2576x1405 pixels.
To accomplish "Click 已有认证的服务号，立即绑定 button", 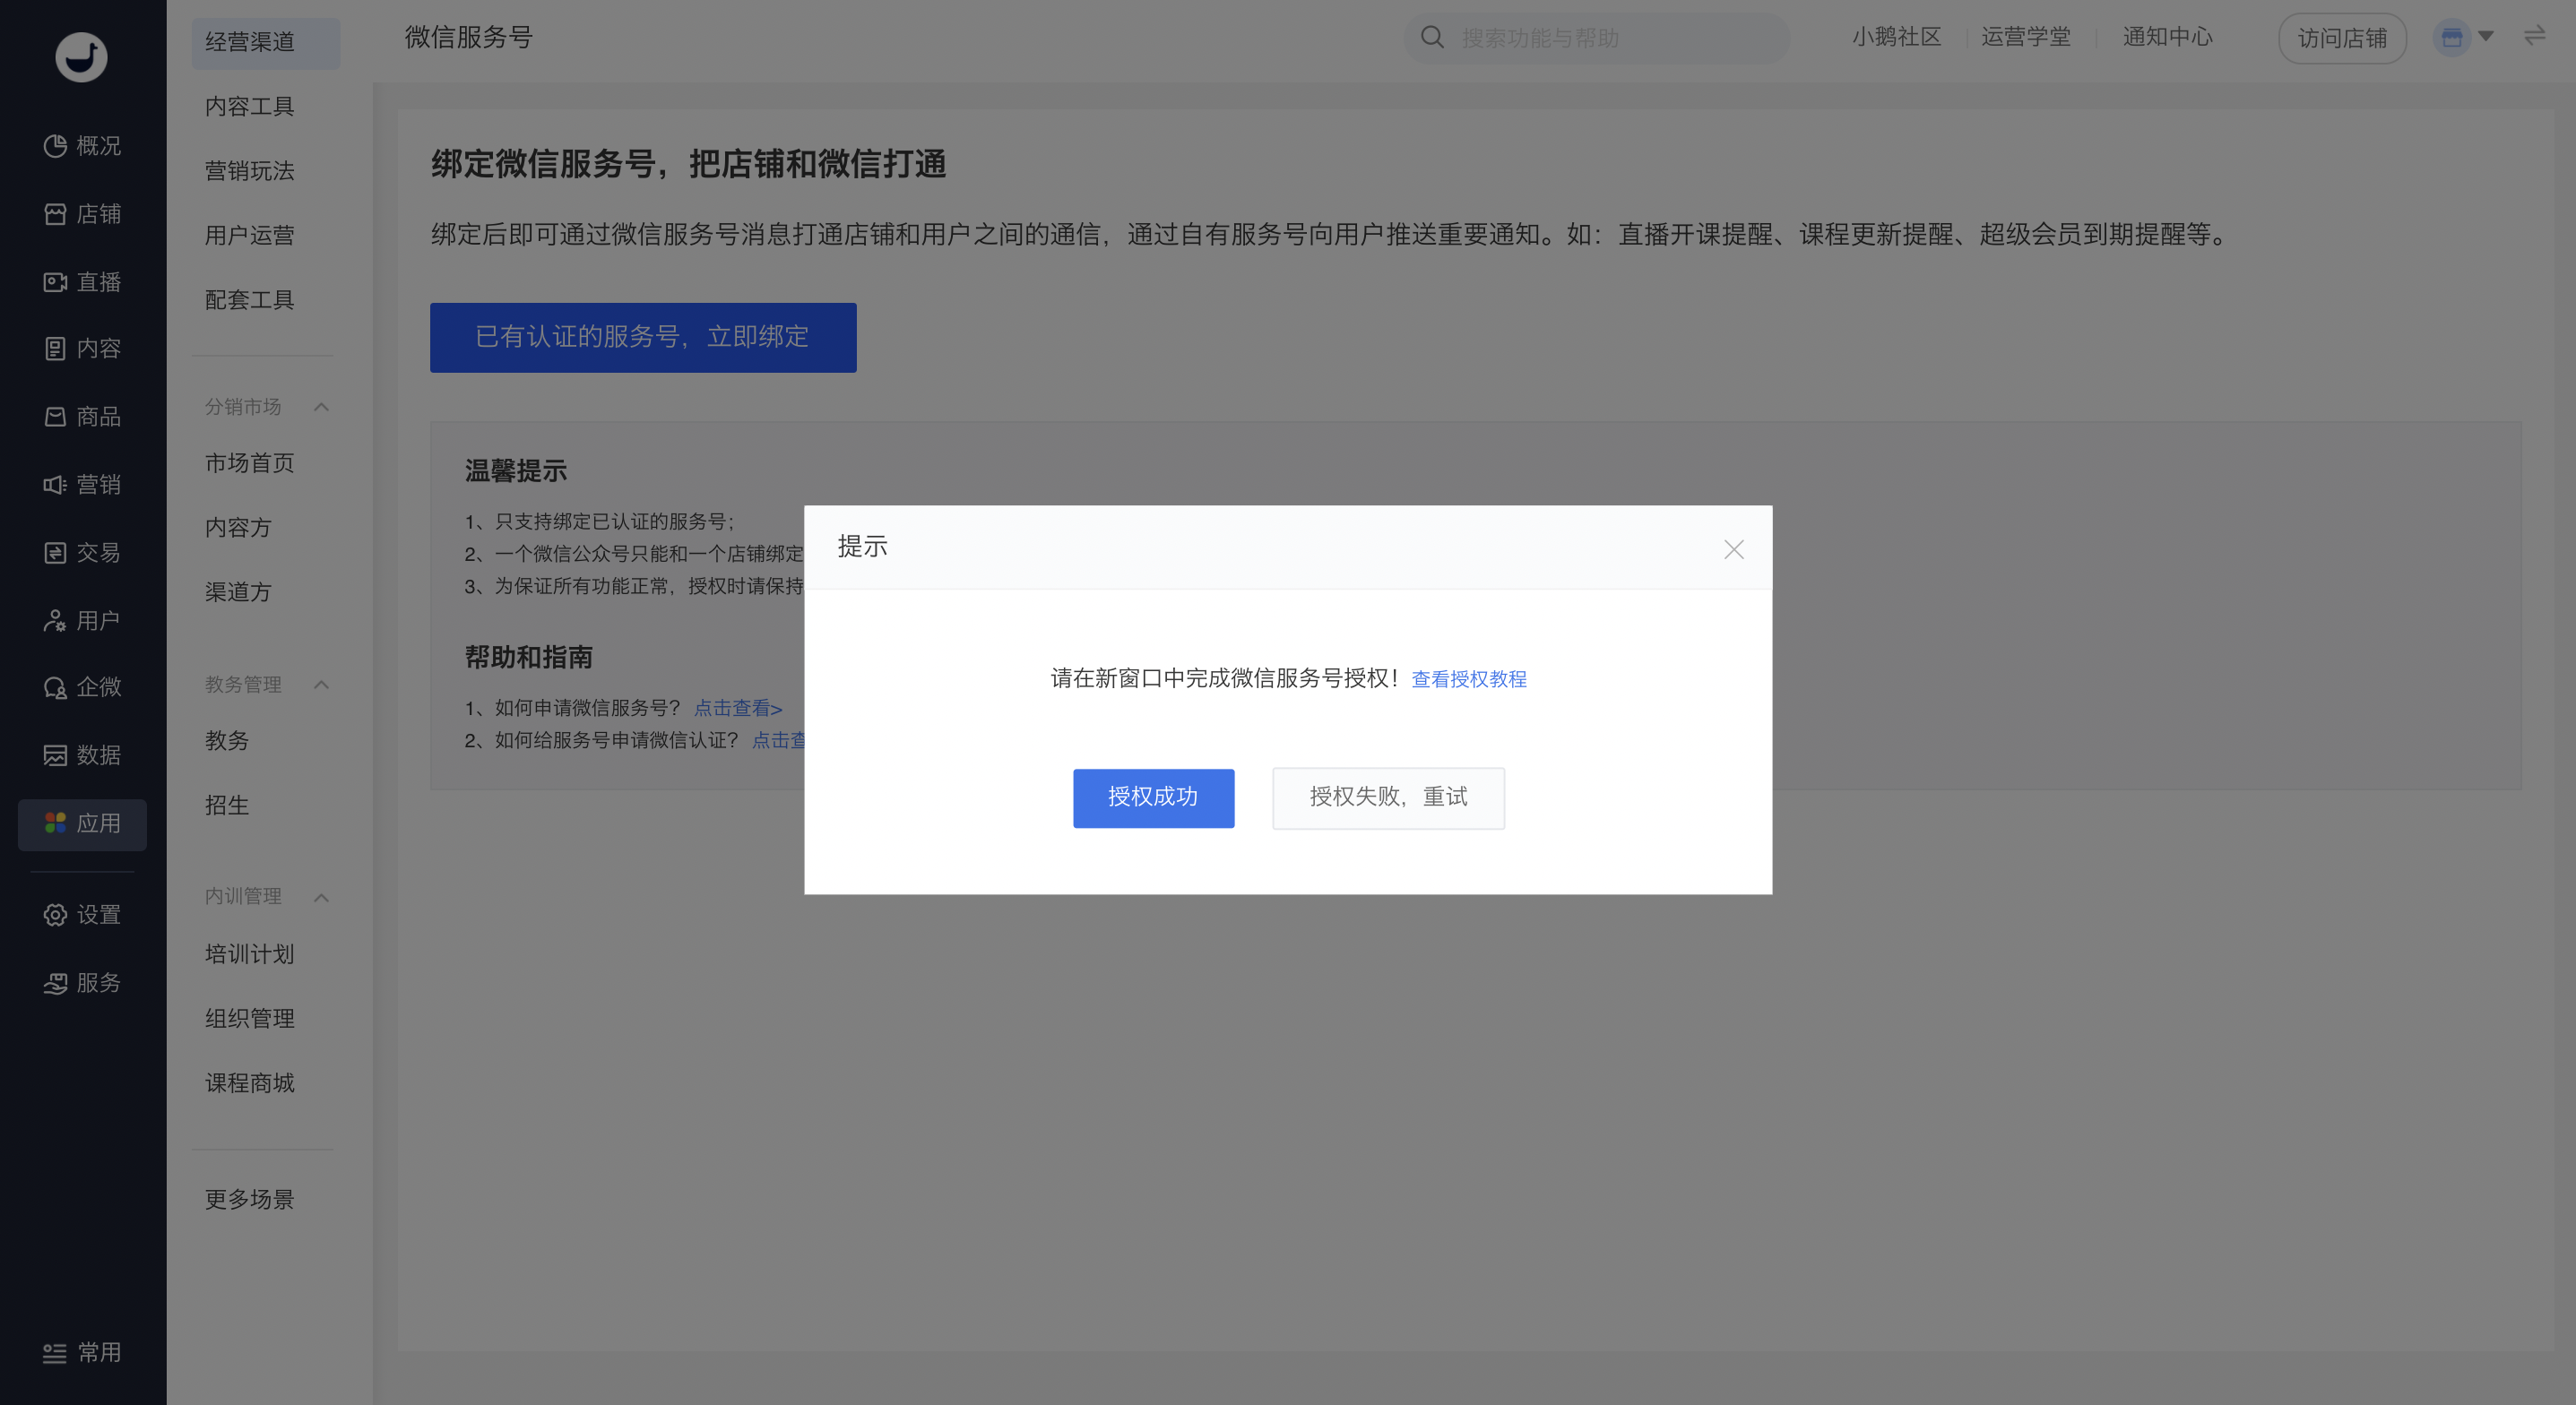I will (643, 337).
